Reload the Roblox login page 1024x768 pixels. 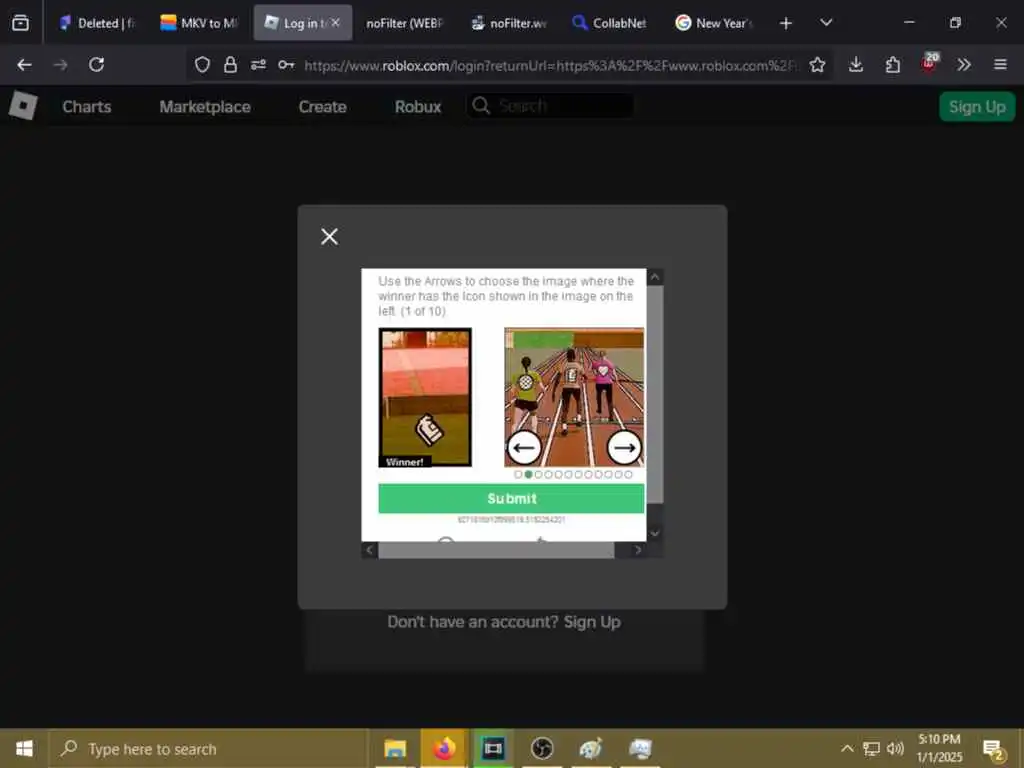click(97, 65)
